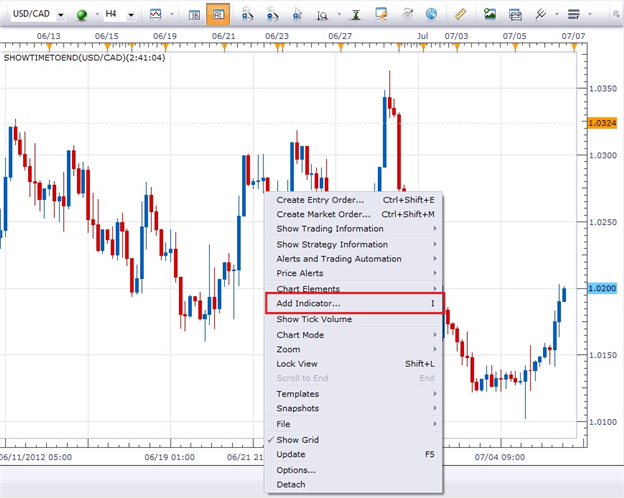The width and height of the screenshot is (624, 498).
Task: Select Update in context menu
Action: pyautogui.click(x=354, y=454)
